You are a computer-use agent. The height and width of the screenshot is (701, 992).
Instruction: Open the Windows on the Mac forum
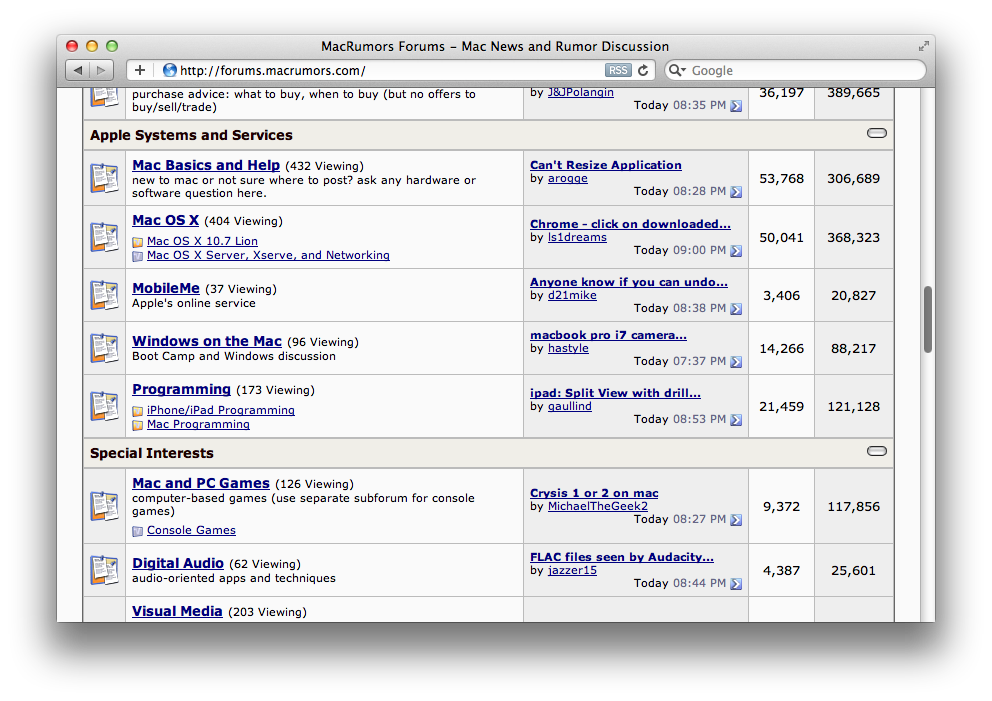[207, 341]
